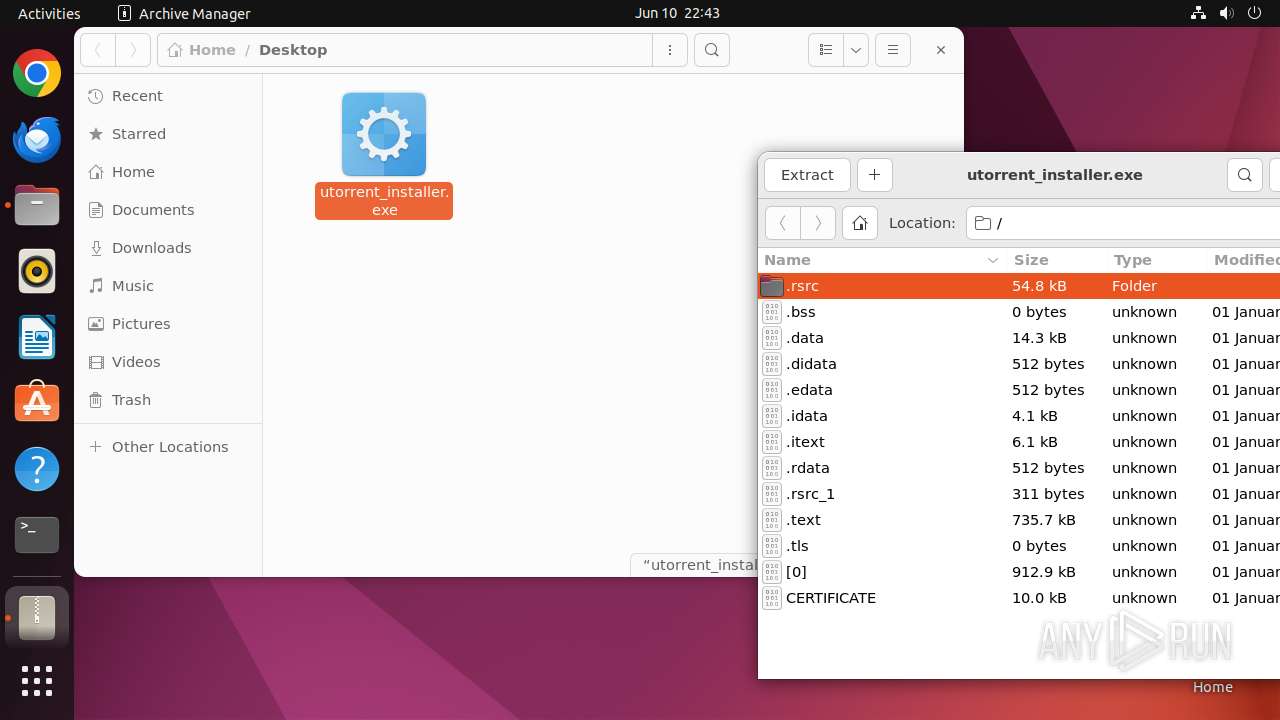Open Pictures in Files sidebar

click(168, 324)
